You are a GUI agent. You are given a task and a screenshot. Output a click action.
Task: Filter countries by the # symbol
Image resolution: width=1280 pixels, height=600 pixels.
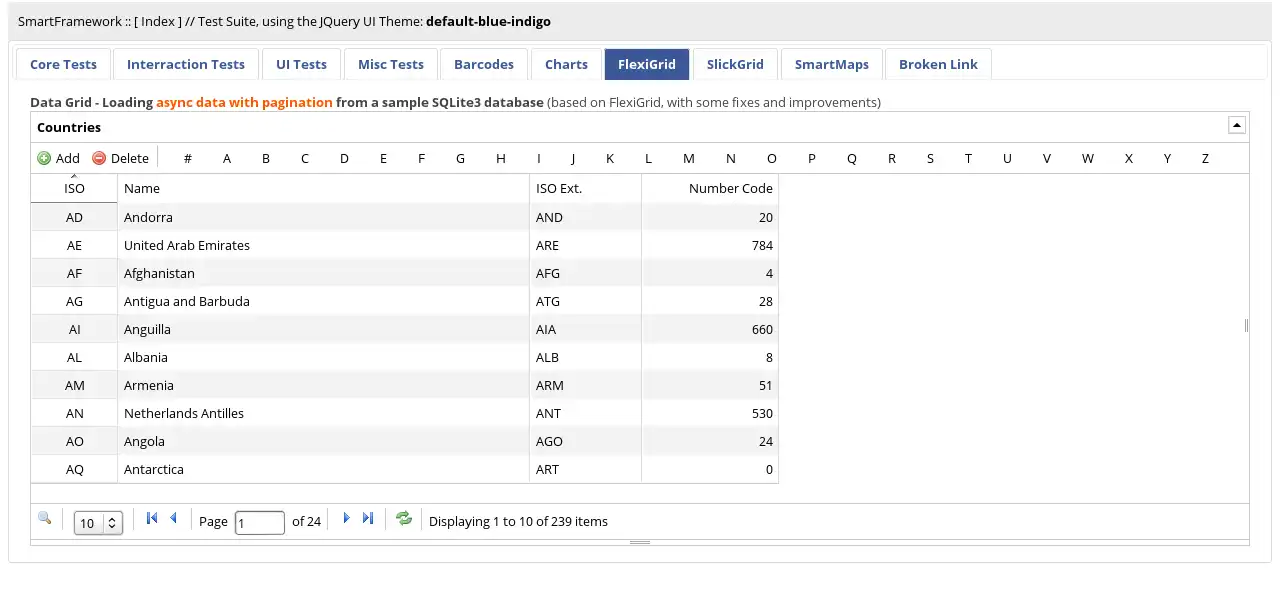click(188, 158)
